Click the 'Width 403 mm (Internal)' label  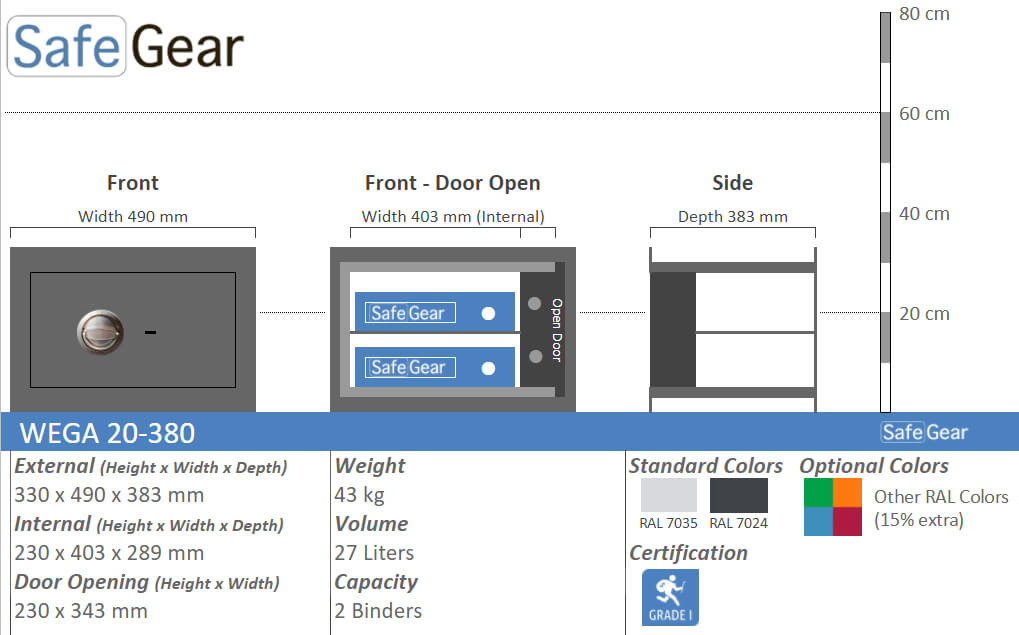(453, 216)
